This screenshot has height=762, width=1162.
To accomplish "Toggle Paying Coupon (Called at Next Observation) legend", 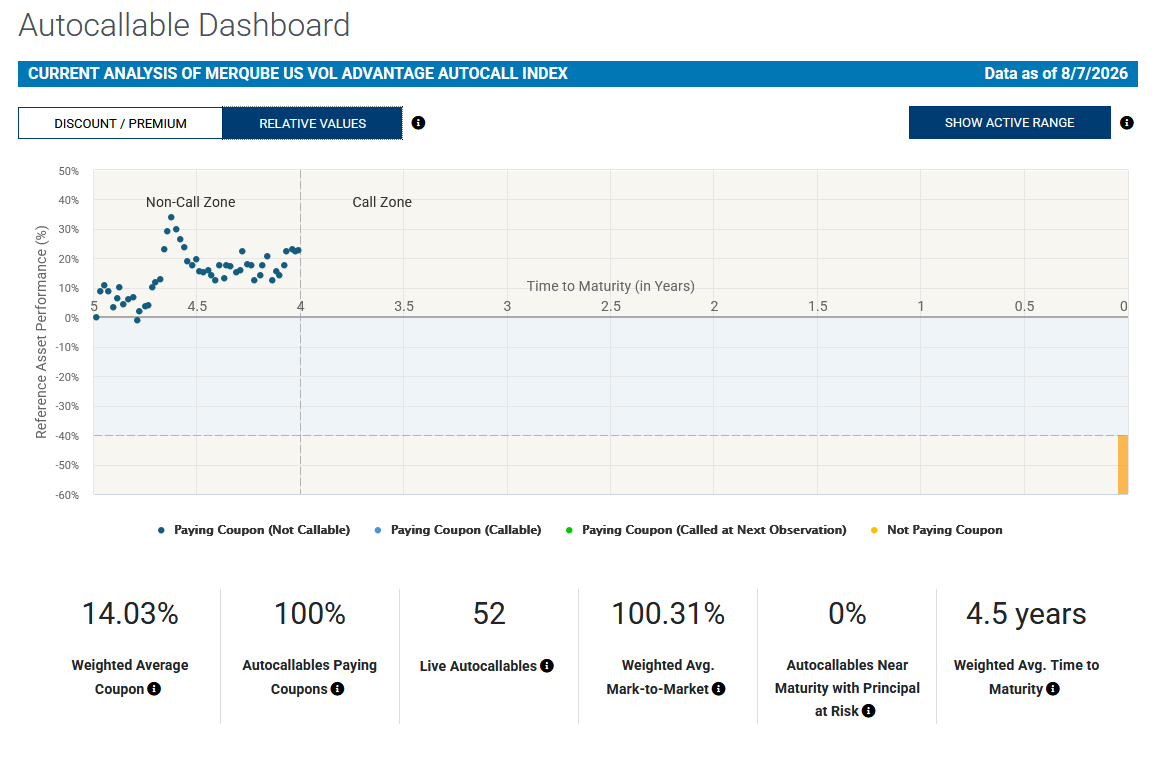I will pyautogui.click(x=706, y=530).
